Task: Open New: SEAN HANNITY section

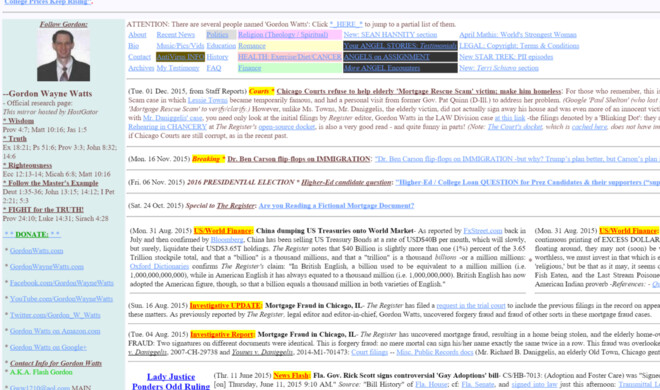Action: (390, 35)
